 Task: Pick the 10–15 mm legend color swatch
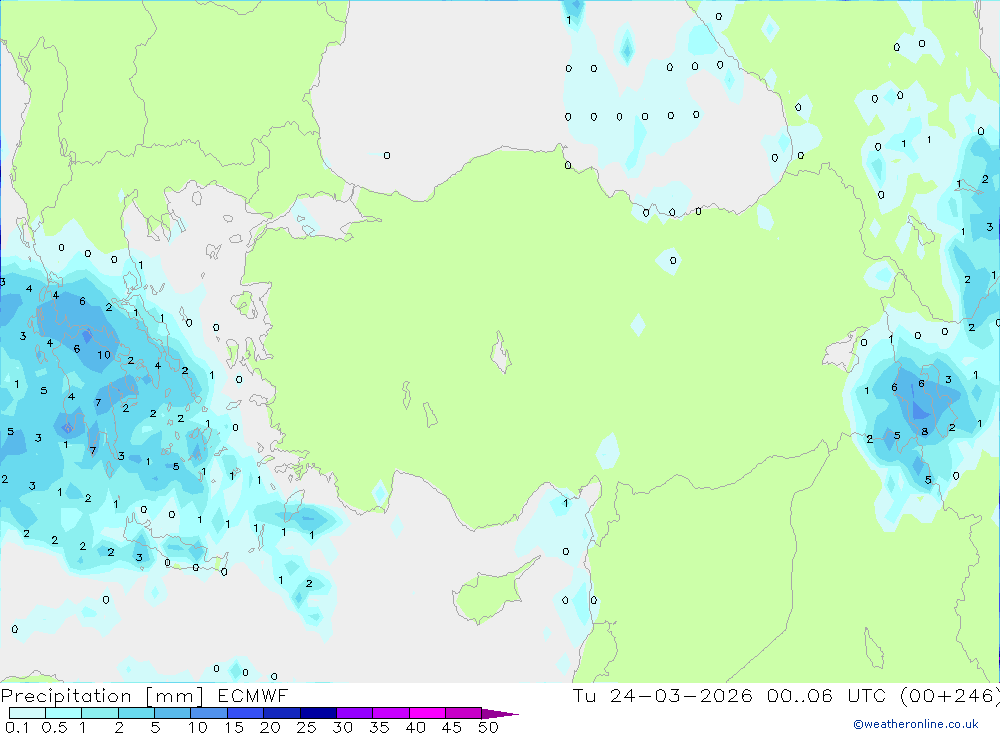click(209, 713)
